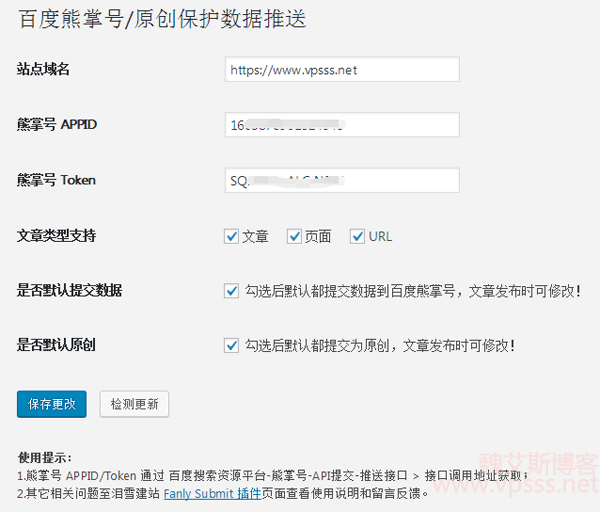Click the 是否默认原创 label on the left

coord(57,346)
